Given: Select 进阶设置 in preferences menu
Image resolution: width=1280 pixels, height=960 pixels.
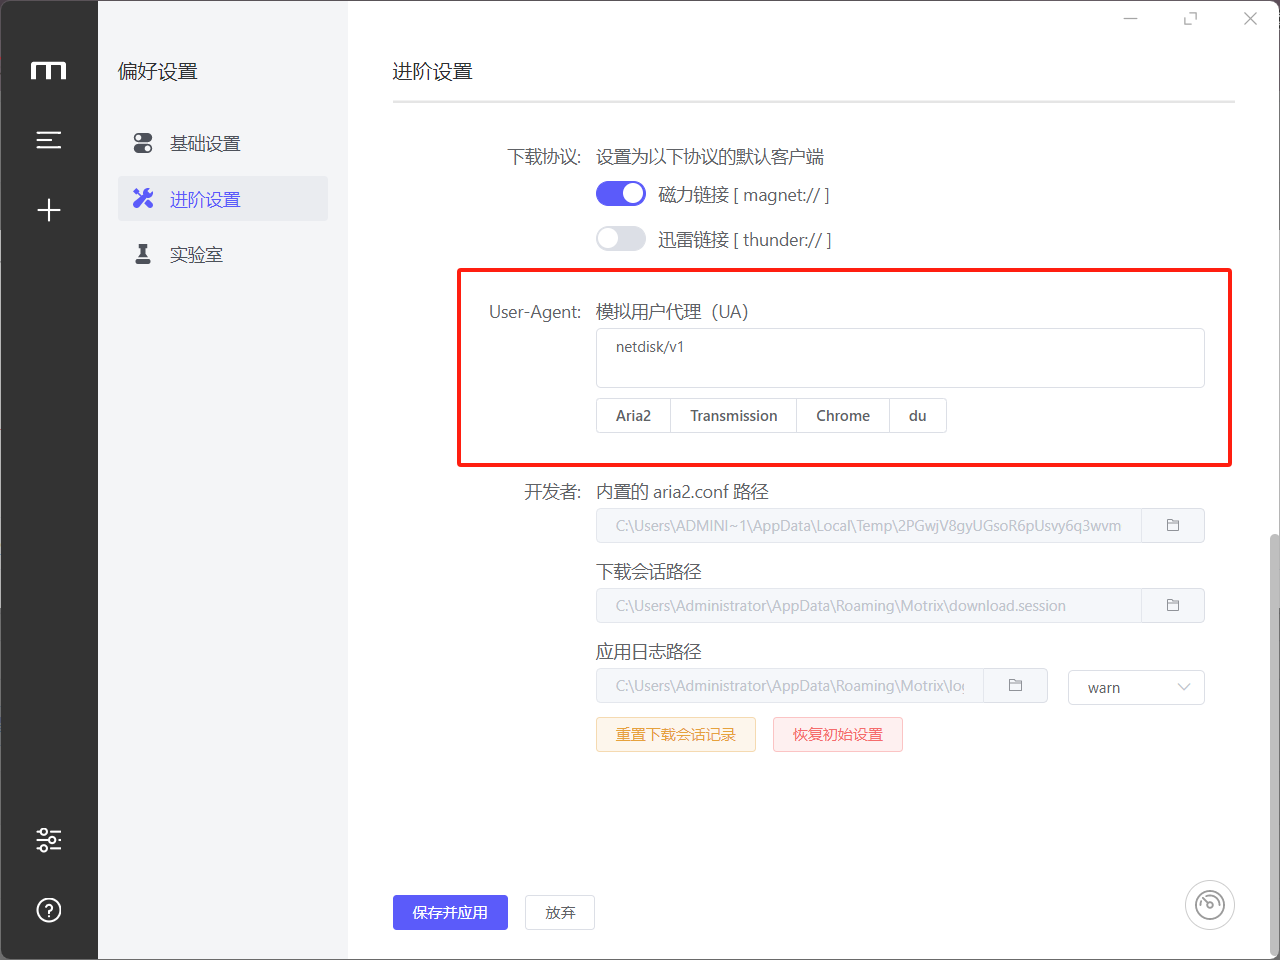Looking at the screenshot, I should pyautogui.click(x=223, y=199).
